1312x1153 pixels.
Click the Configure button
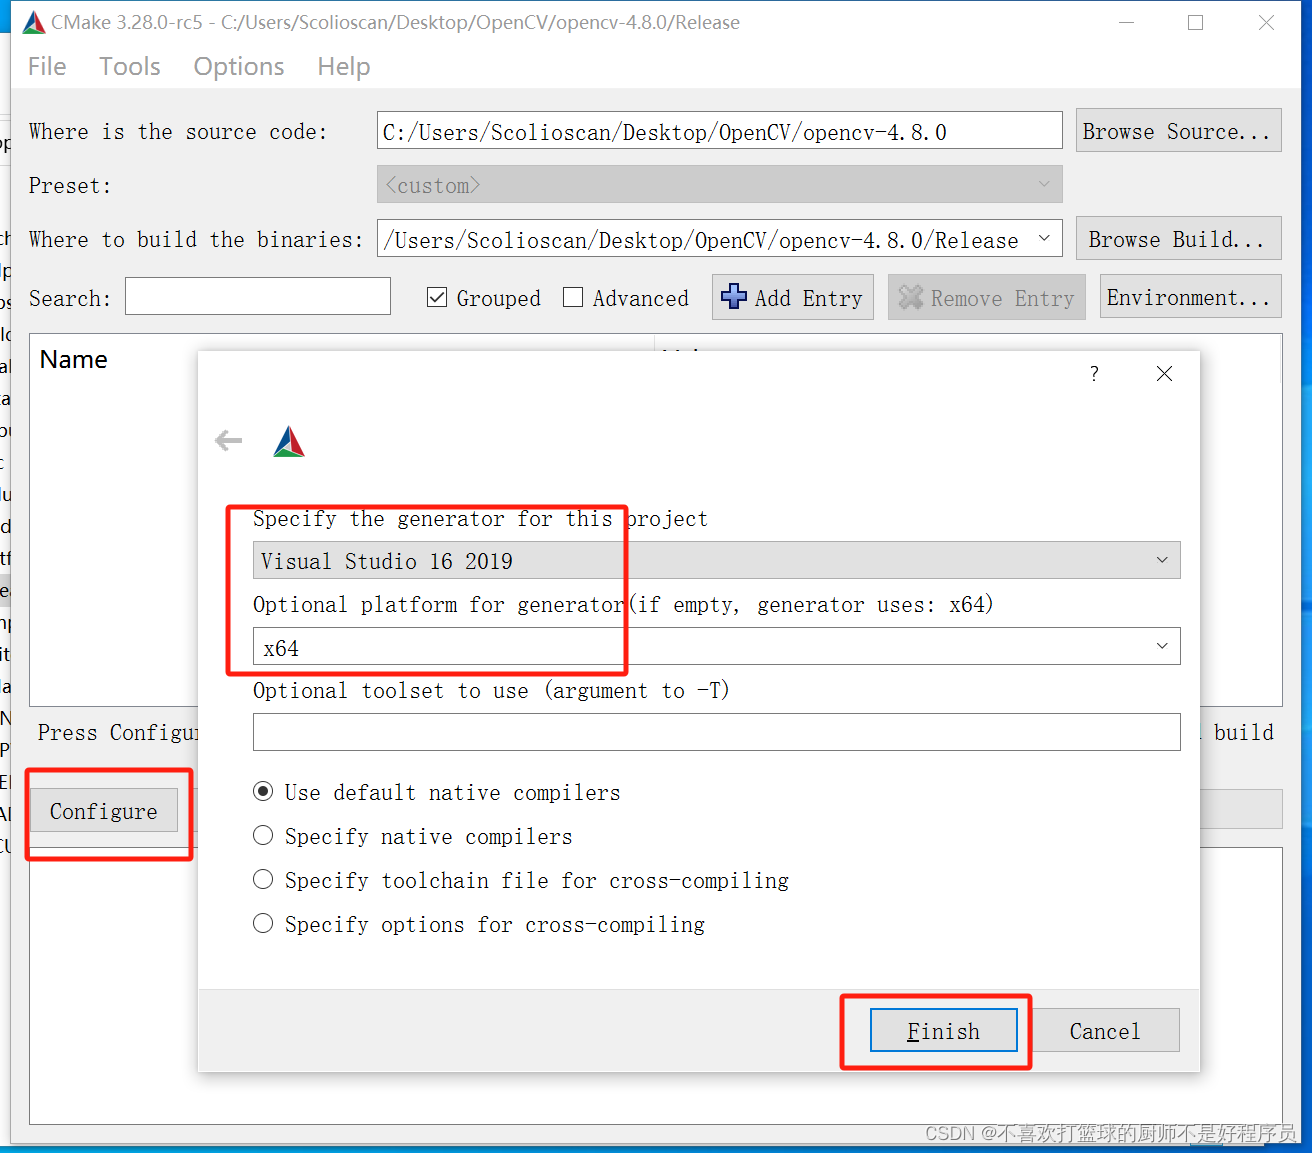104,810
